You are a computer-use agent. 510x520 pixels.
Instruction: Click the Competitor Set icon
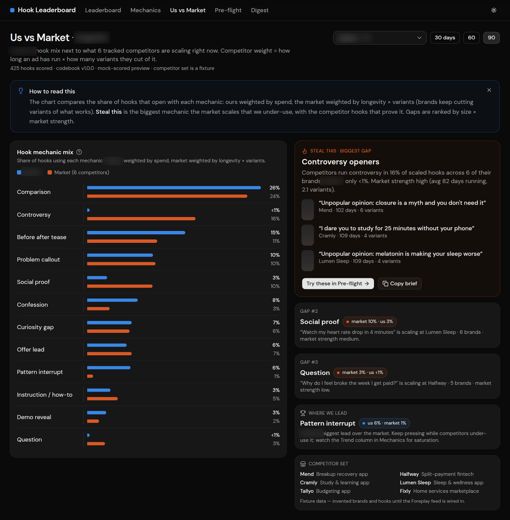303,464
